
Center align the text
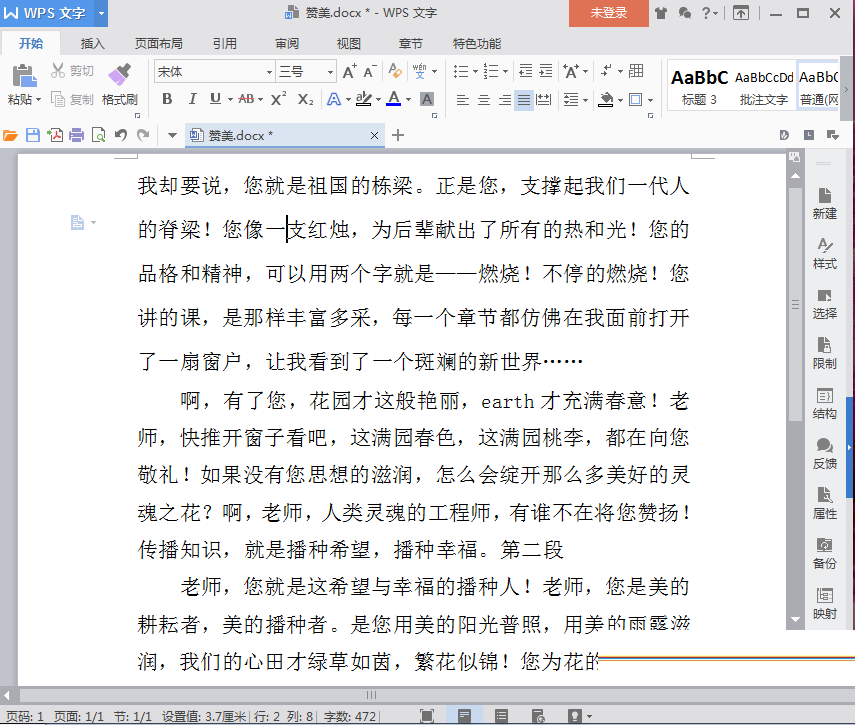point(483,100)
